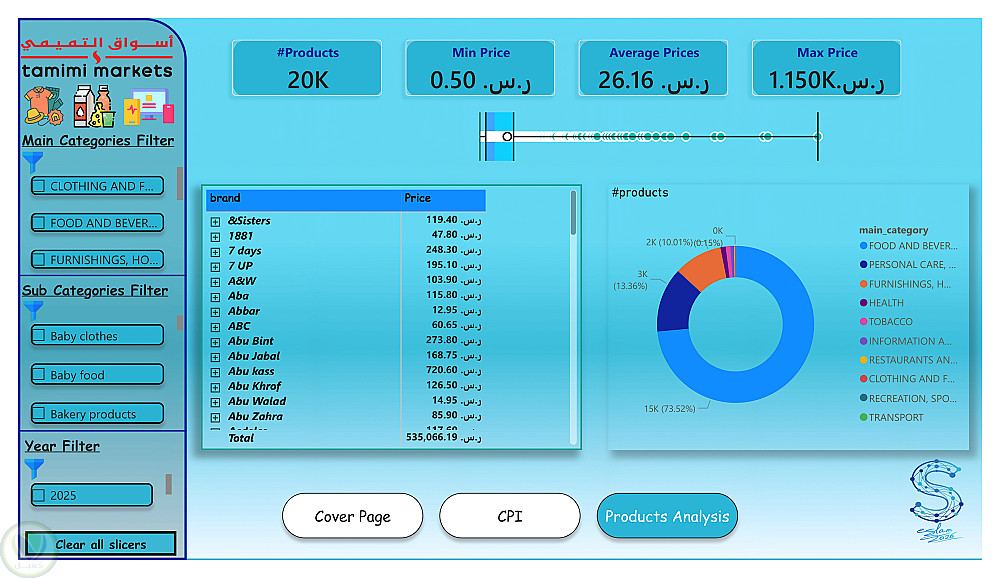
Task: Open the Products Analysis page
Action: 667,515
